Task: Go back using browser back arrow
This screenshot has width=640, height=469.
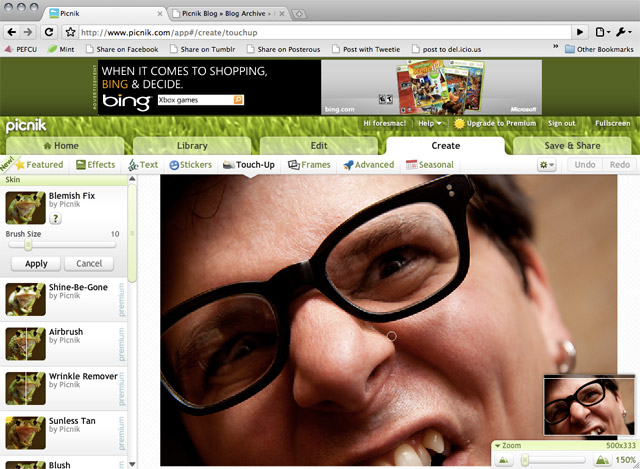Action: point(12,32)
